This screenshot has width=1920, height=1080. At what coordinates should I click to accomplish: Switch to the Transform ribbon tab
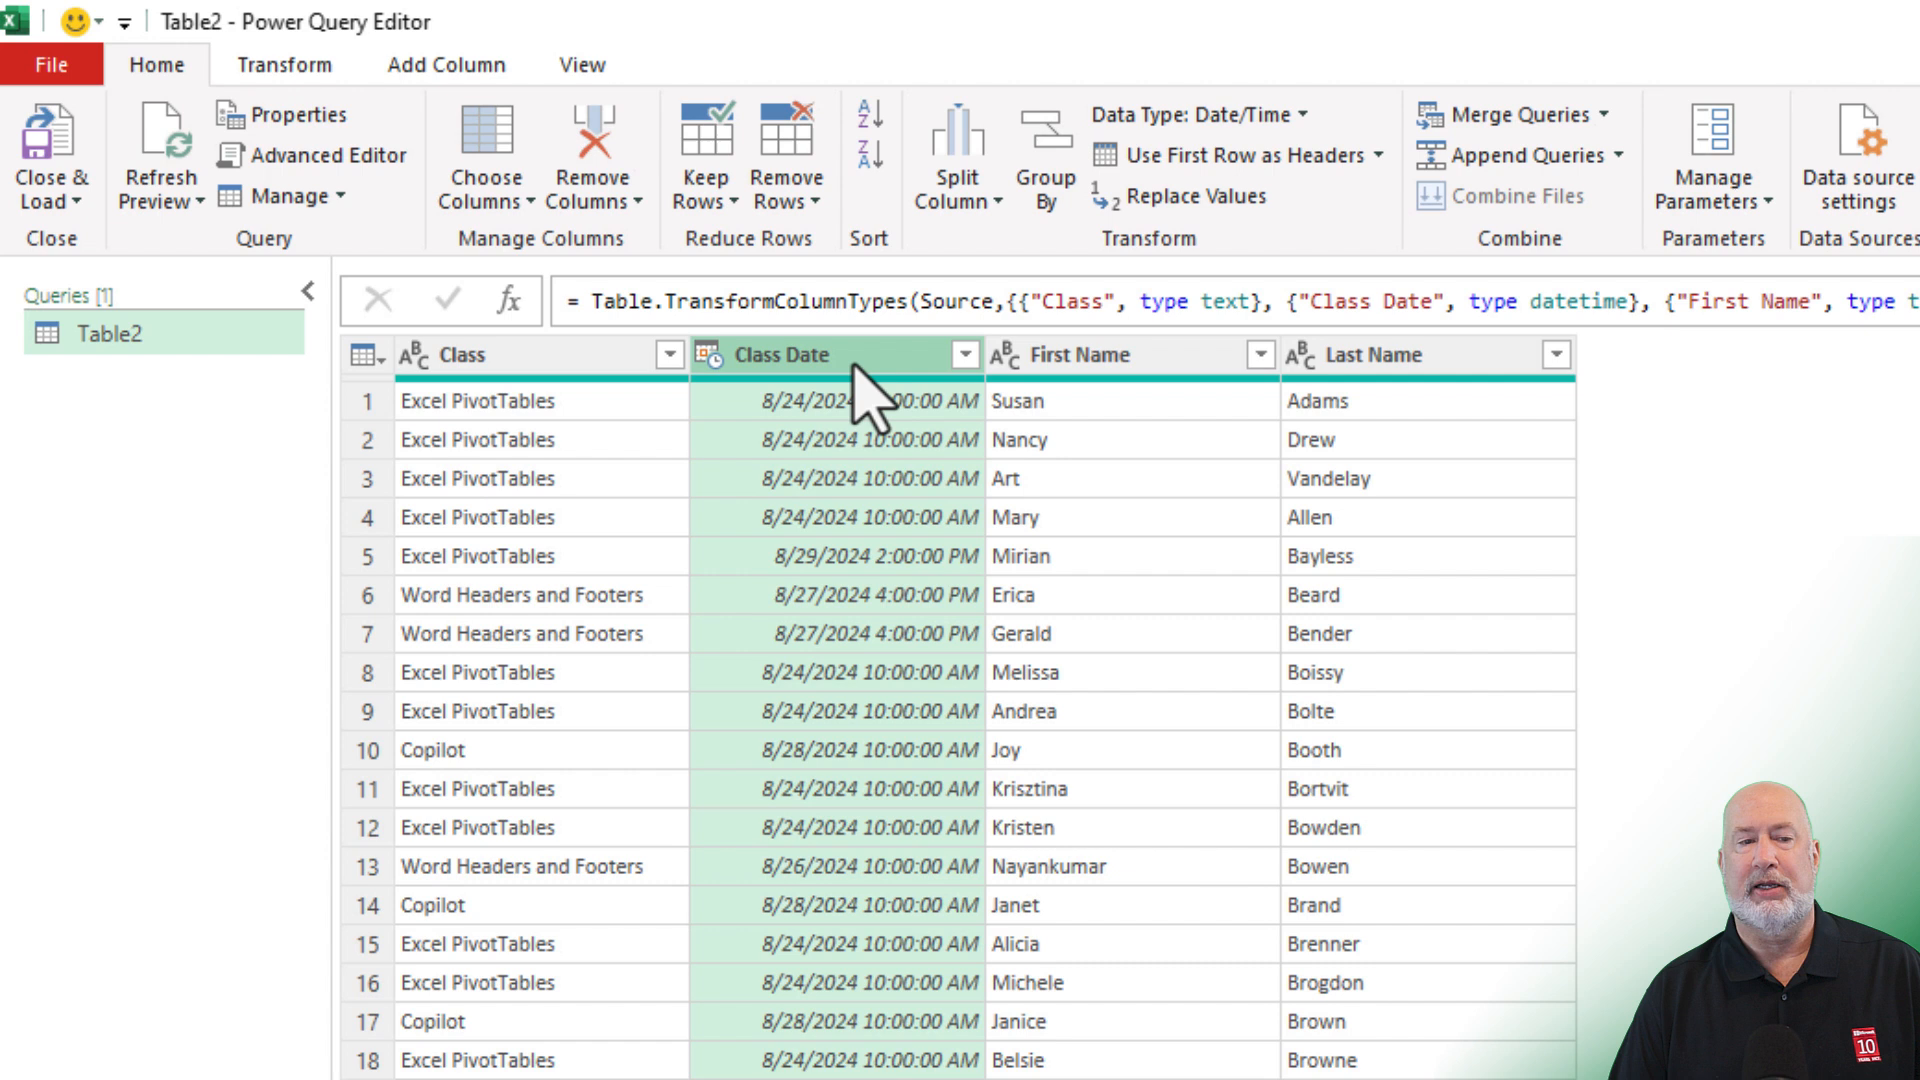(x=283, y=64)
